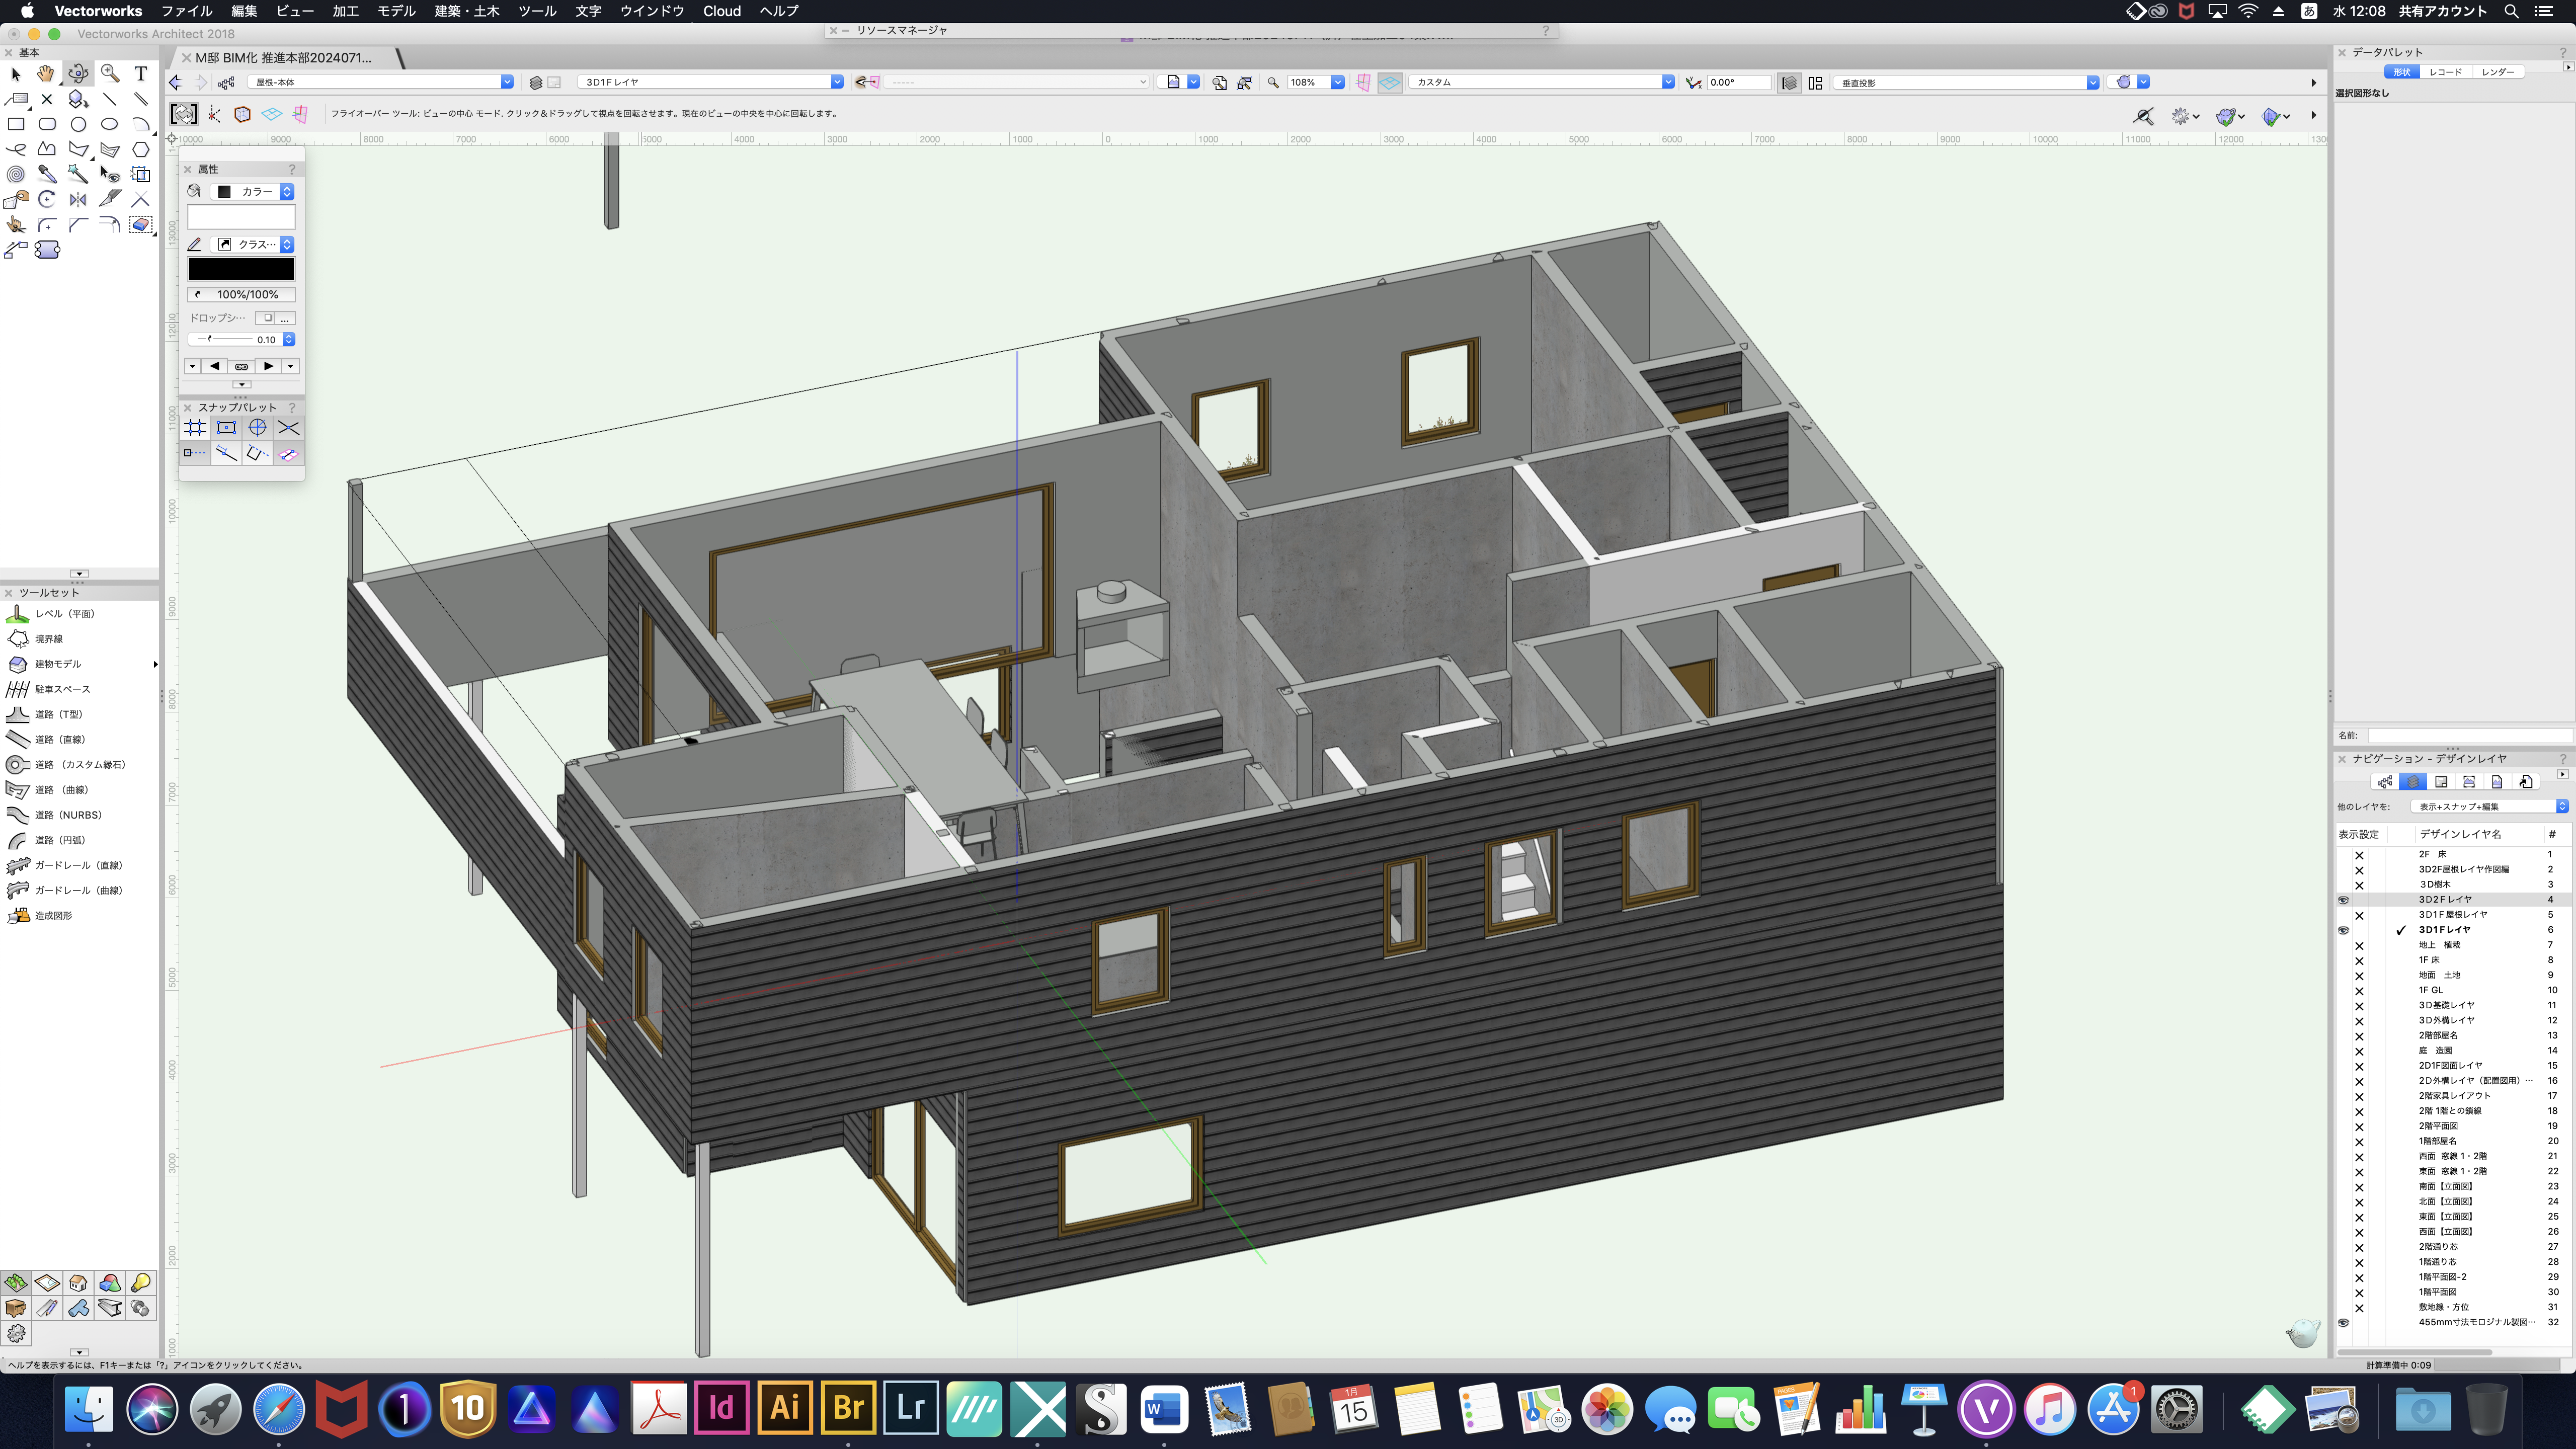Open 建物モデル in tool sets

pyautogui.click(x=58, y=664)
